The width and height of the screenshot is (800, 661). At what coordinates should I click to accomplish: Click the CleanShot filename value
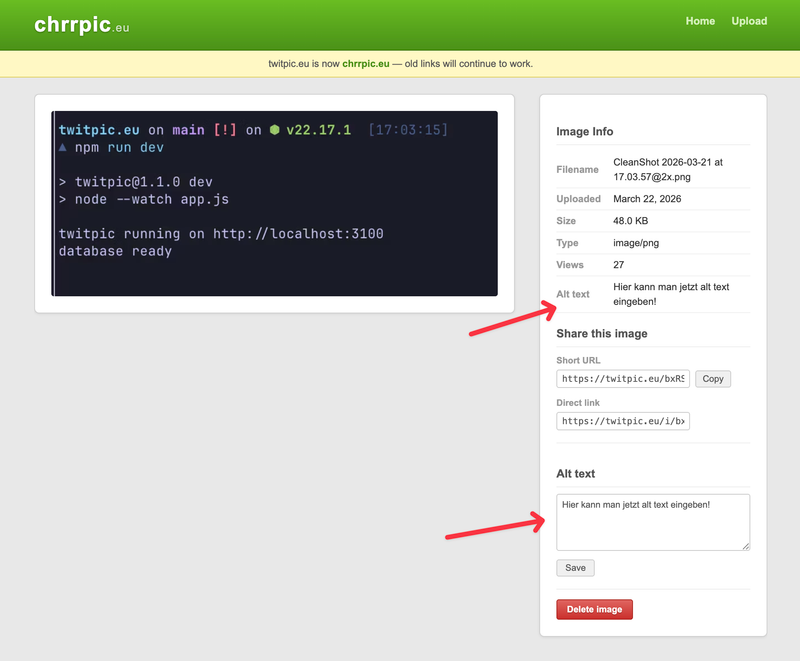pos(670,169)
